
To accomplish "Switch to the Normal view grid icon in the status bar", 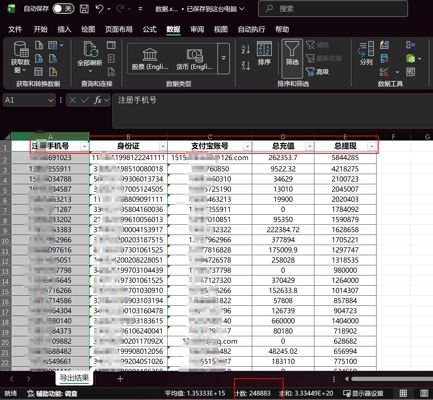I will (403, 393).
